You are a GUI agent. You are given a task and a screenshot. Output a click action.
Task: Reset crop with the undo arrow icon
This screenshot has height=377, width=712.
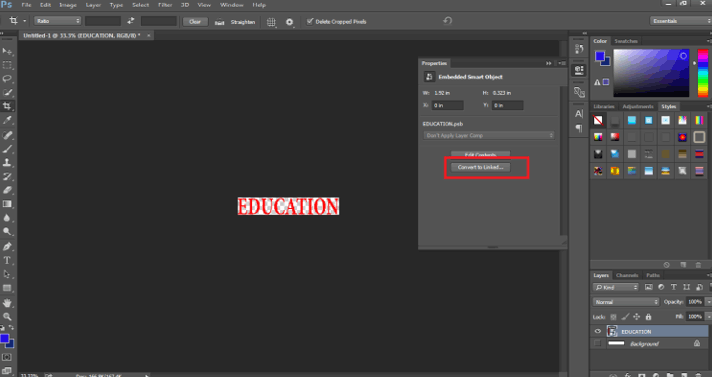448,21
